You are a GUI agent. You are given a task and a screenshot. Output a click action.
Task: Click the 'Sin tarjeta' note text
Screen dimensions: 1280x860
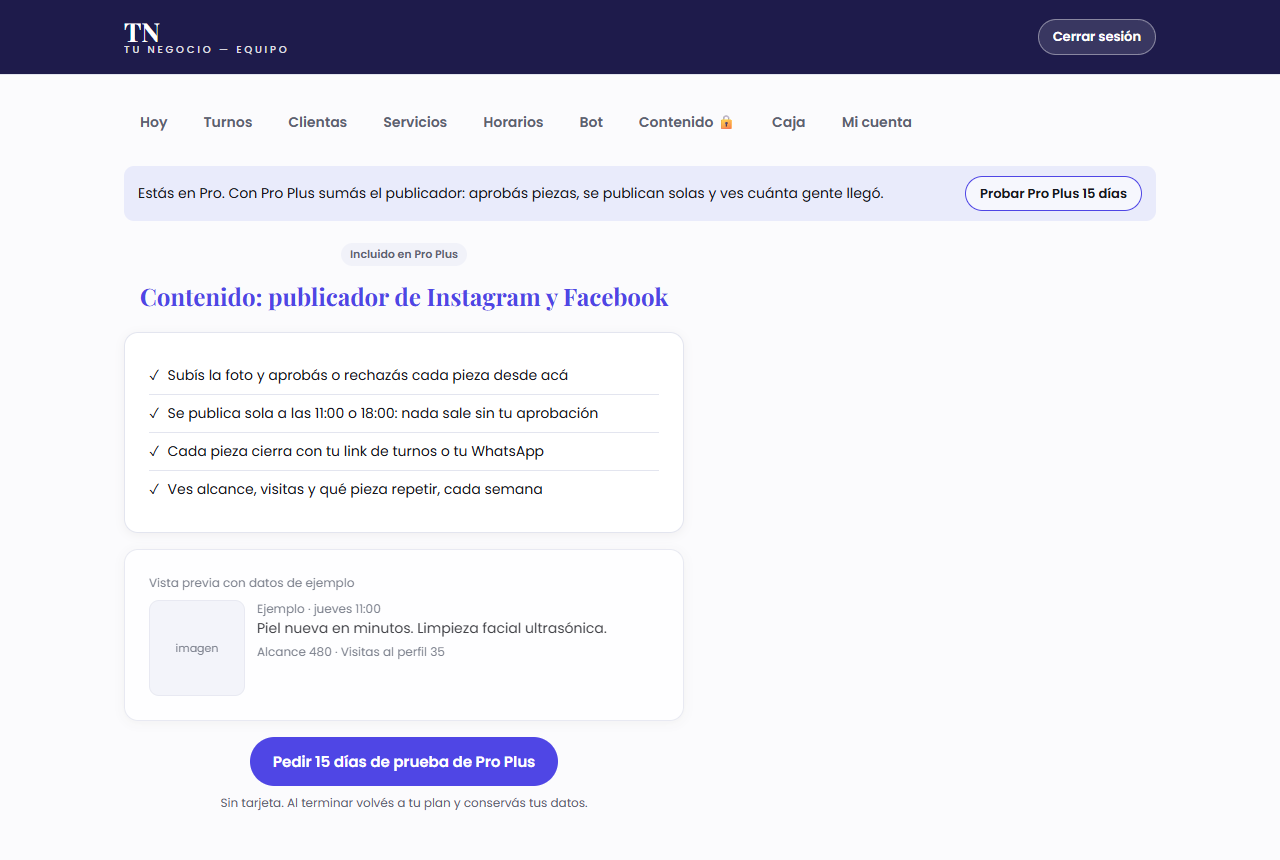404,803
